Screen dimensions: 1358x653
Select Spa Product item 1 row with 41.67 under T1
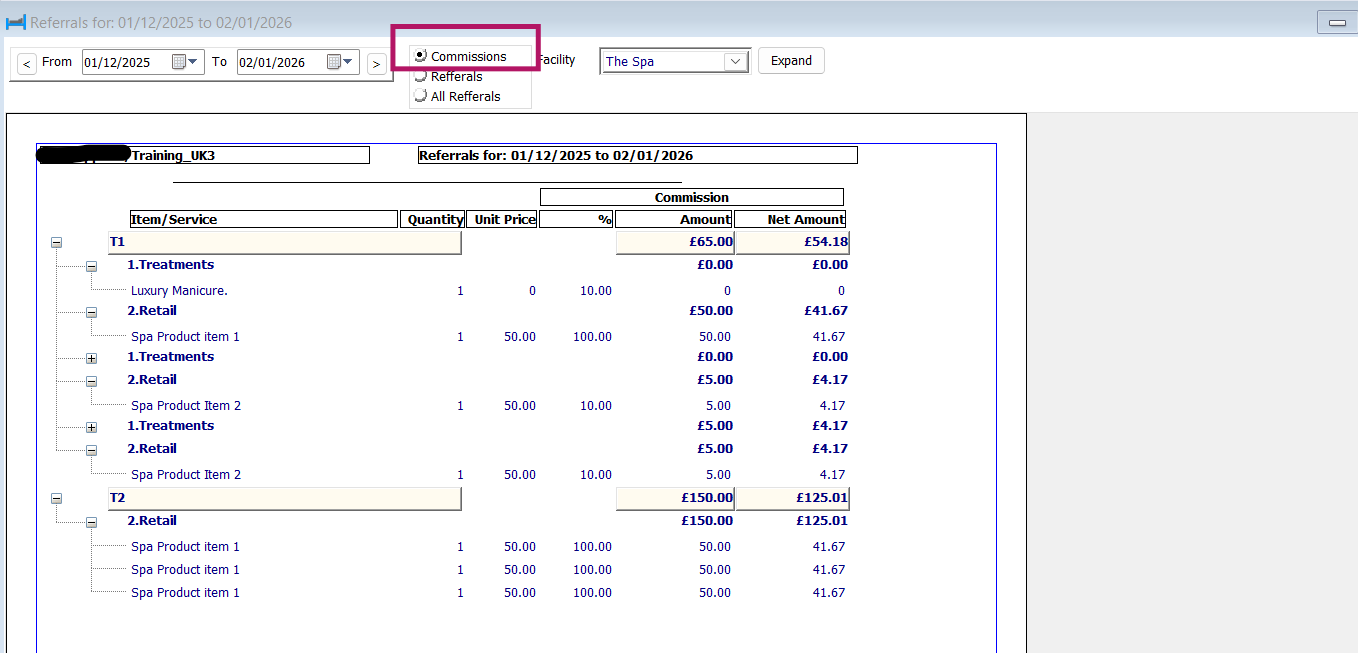point(488,337)
